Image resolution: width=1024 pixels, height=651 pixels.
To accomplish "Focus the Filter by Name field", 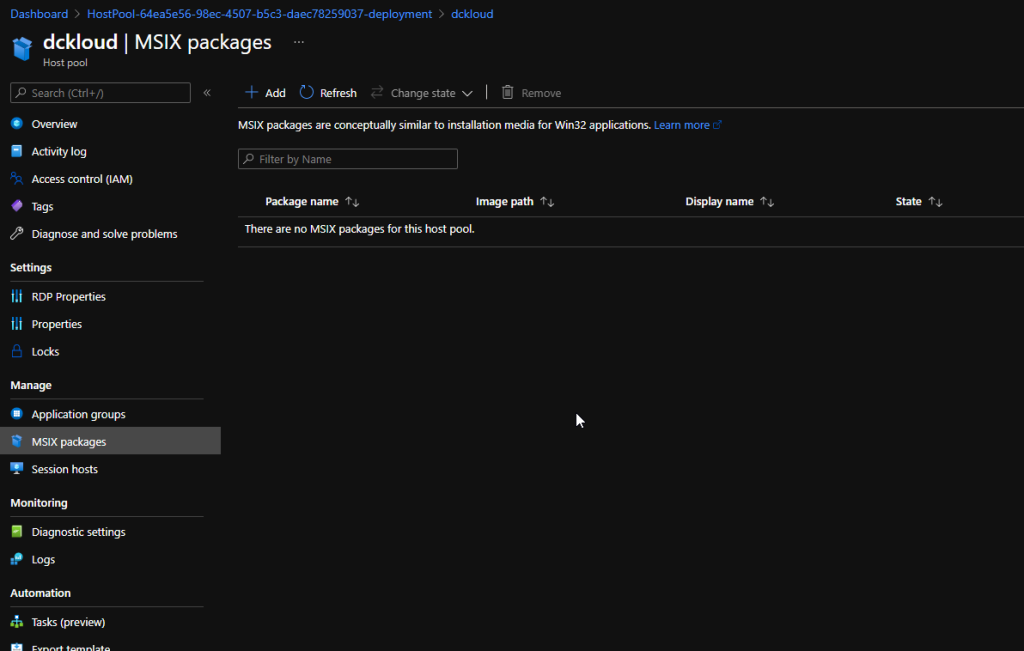I will click(x=347, y=159).
